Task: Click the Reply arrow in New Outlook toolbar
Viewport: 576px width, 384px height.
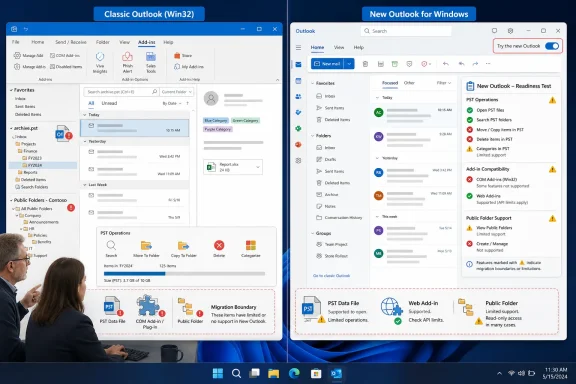Action: tap(446, 64)
